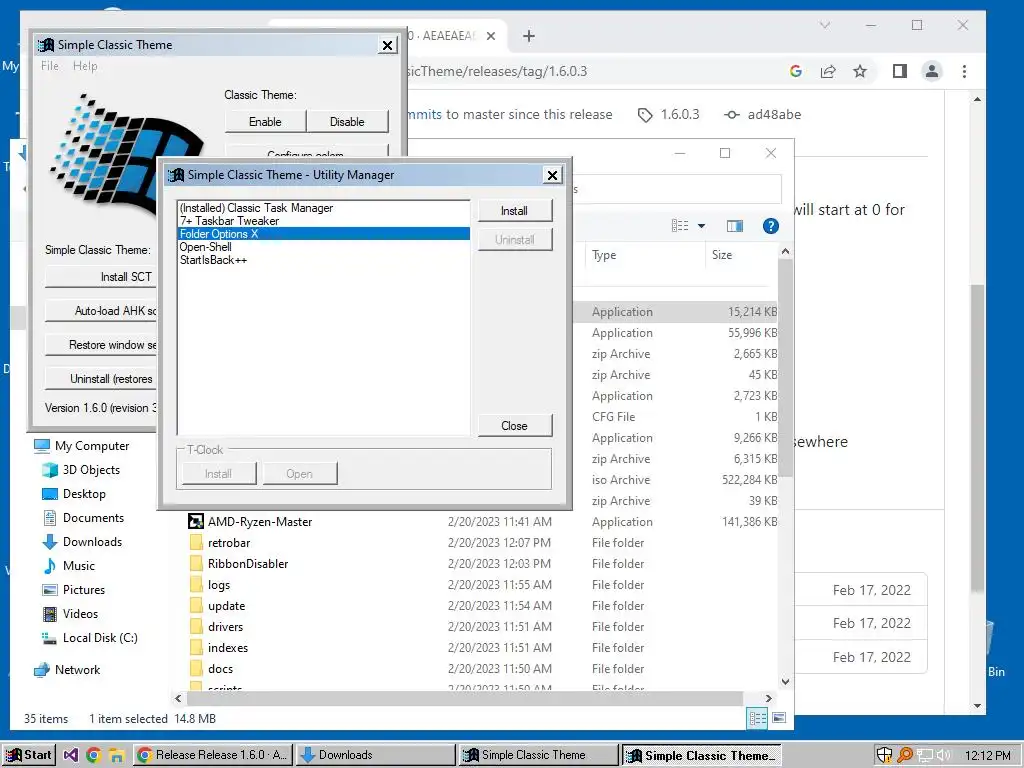The height and width of the screenshot is (768, 1024).
Task: Select Open-Shell in the utility list
Action: (324, 247)
